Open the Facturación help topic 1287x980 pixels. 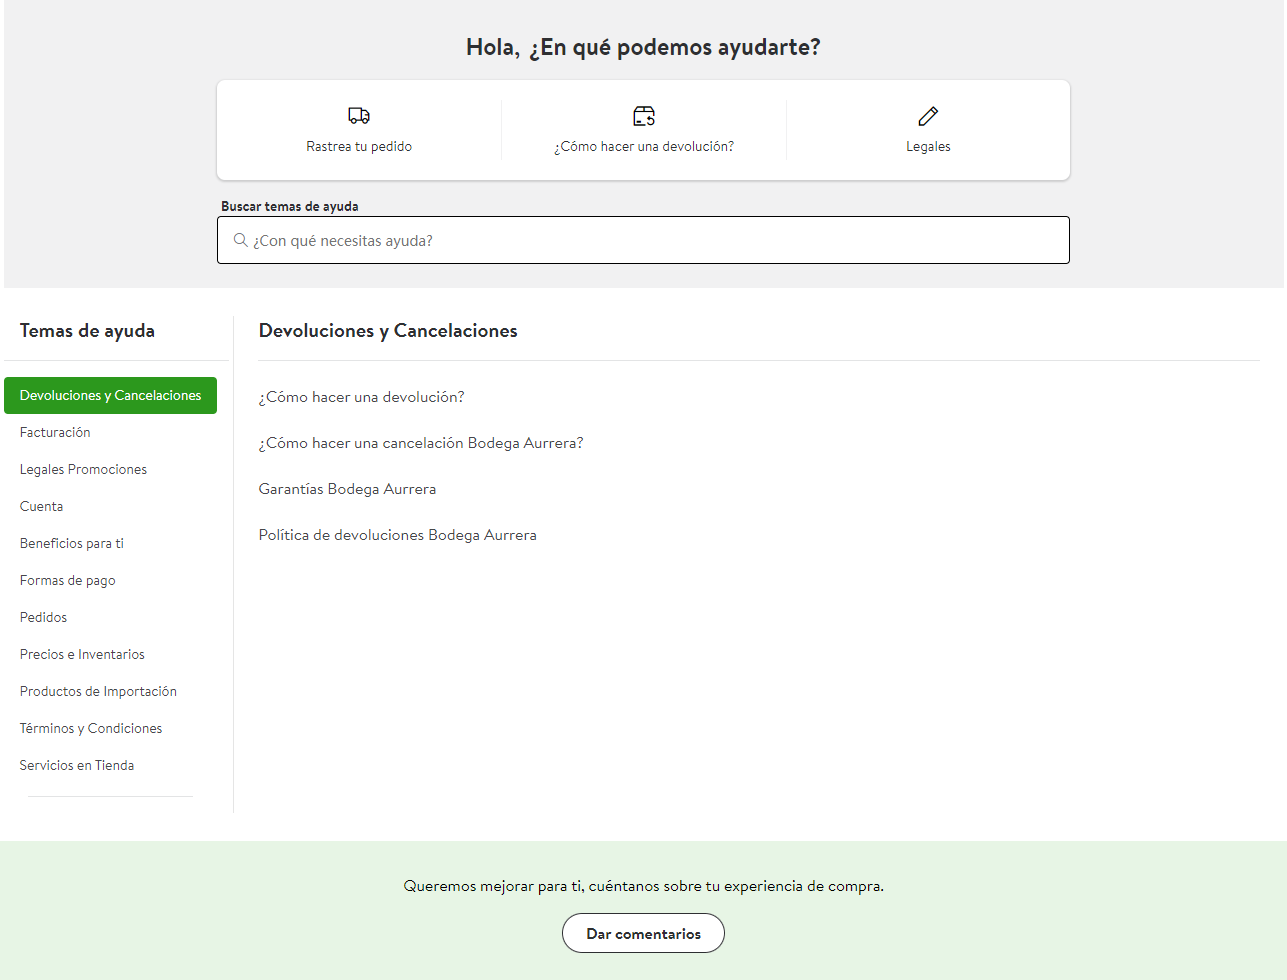(55, 432)
